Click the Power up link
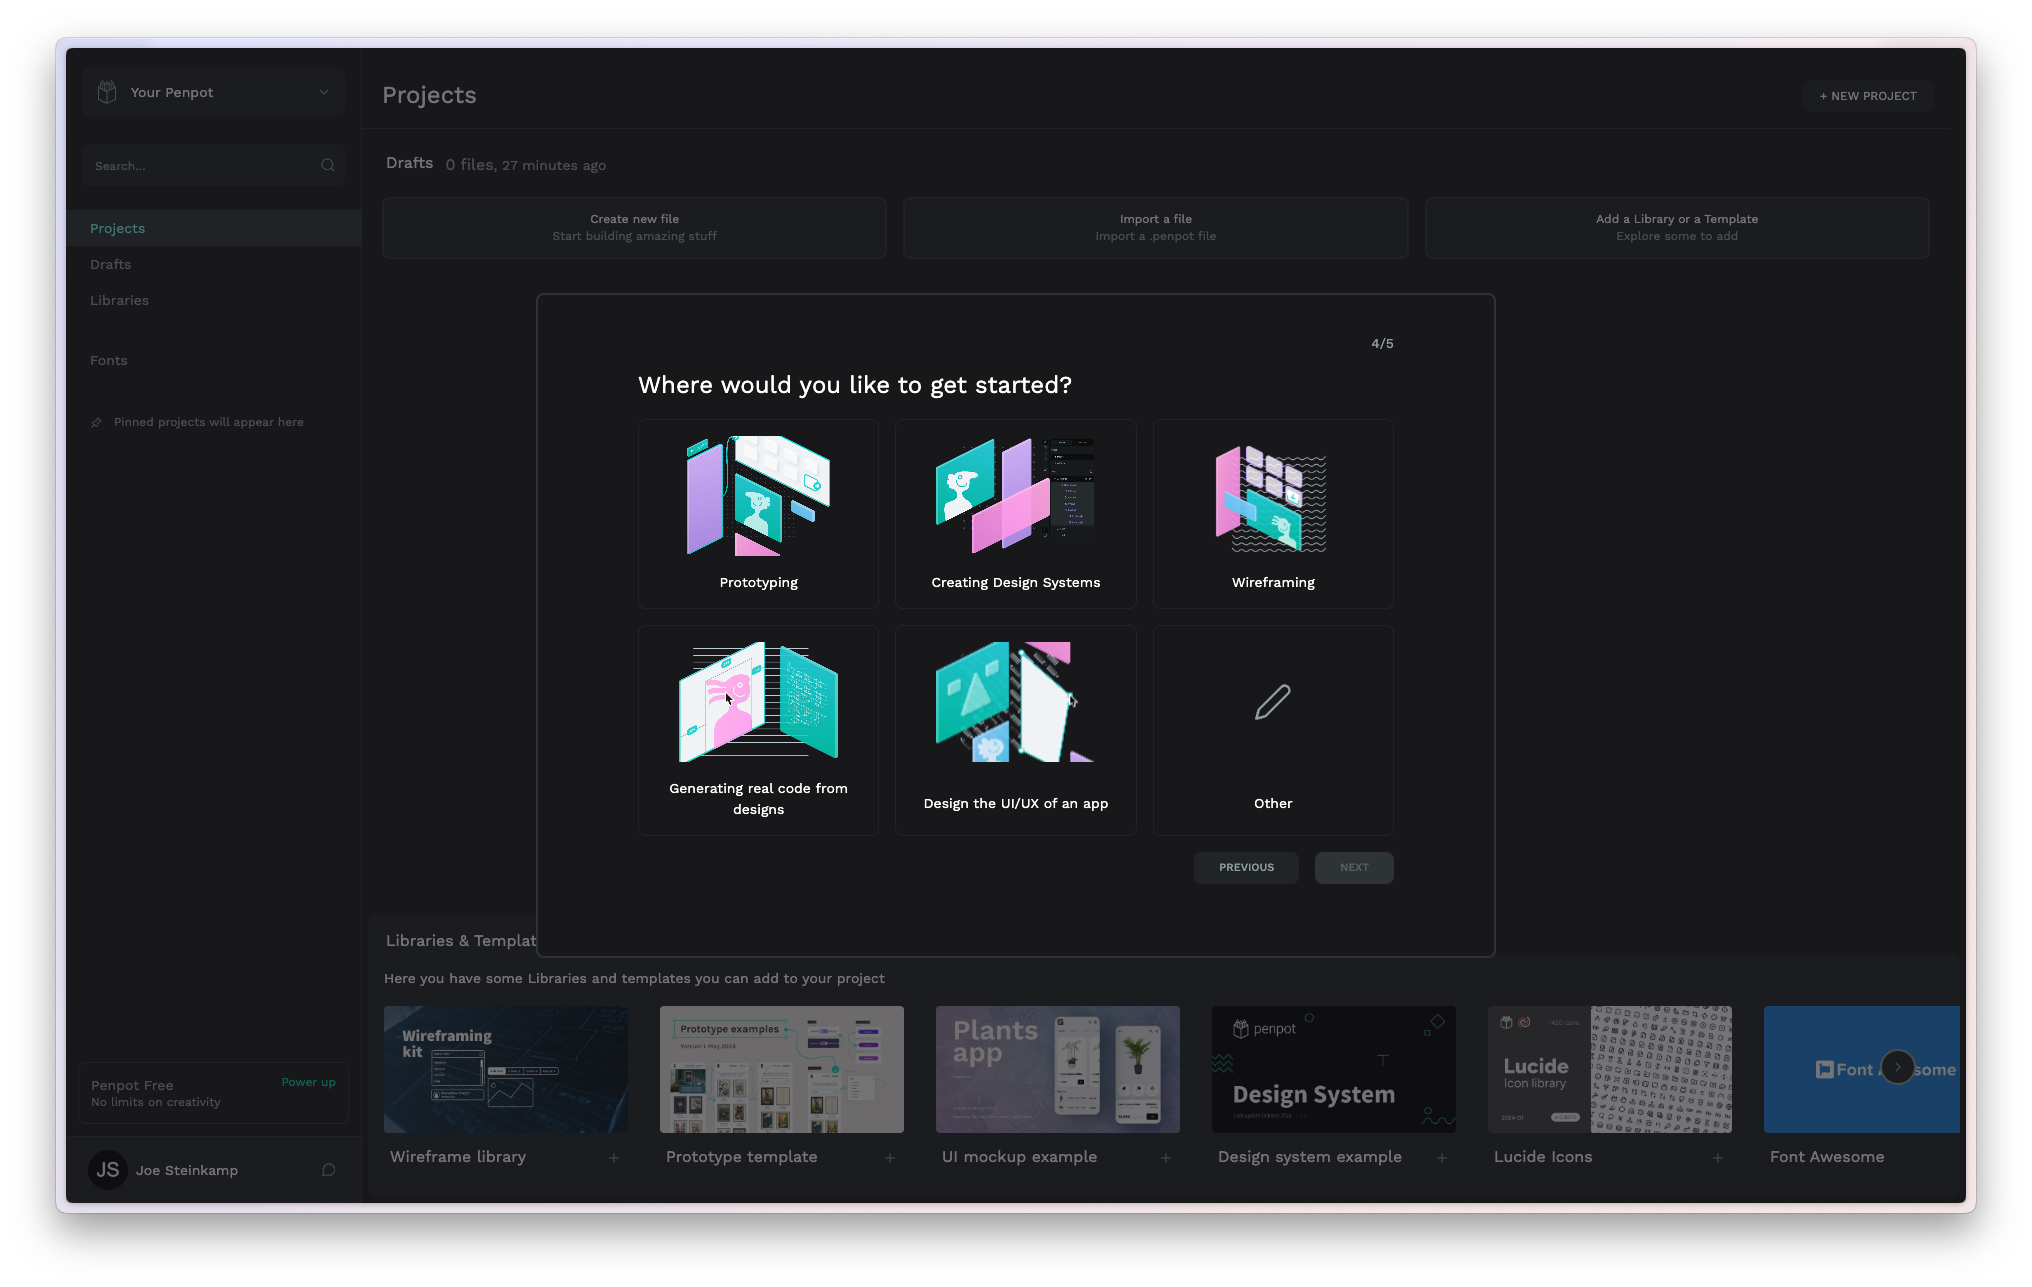The height and width of the screenshot is (1287, 2032). pyautogui.click(x=308, y=1082)
